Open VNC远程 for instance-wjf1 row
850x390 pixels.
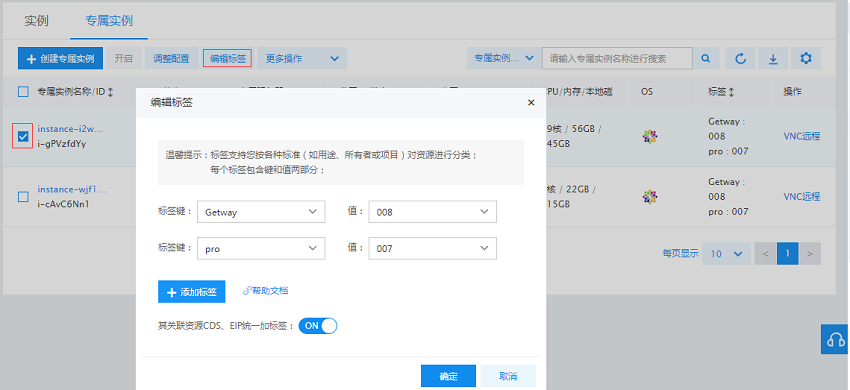coord(802,196)
